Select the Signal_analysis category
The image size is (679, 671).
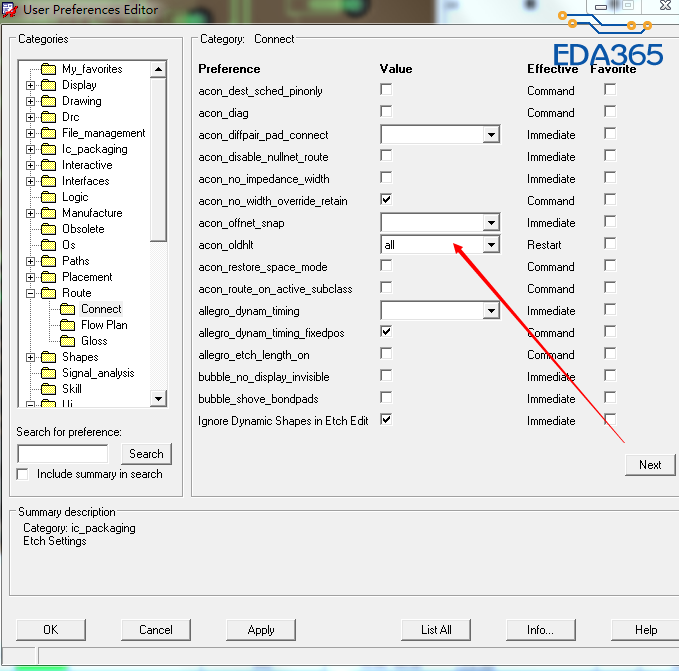click(98, 373)
